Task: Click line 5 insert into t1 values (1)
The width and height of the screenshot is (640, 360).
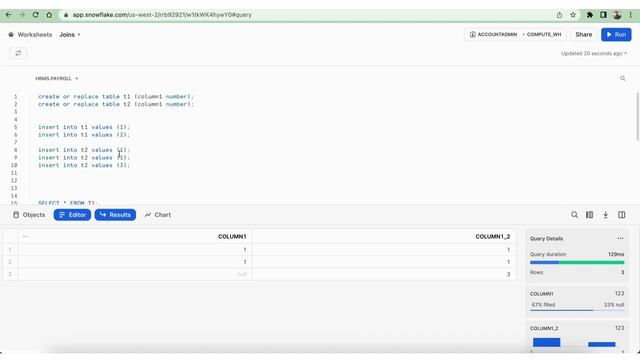Action: [84, 127]
